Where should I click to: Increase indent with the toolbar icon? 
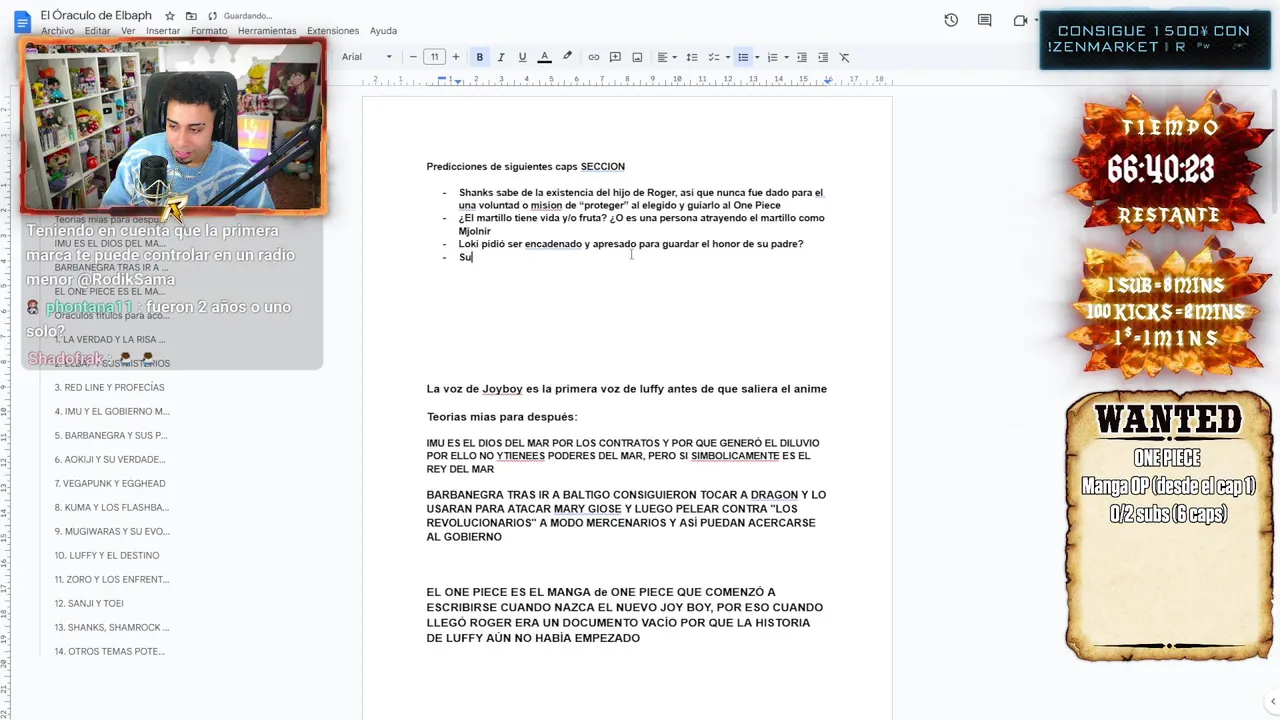pyautogui.click(x=823, y=57)
